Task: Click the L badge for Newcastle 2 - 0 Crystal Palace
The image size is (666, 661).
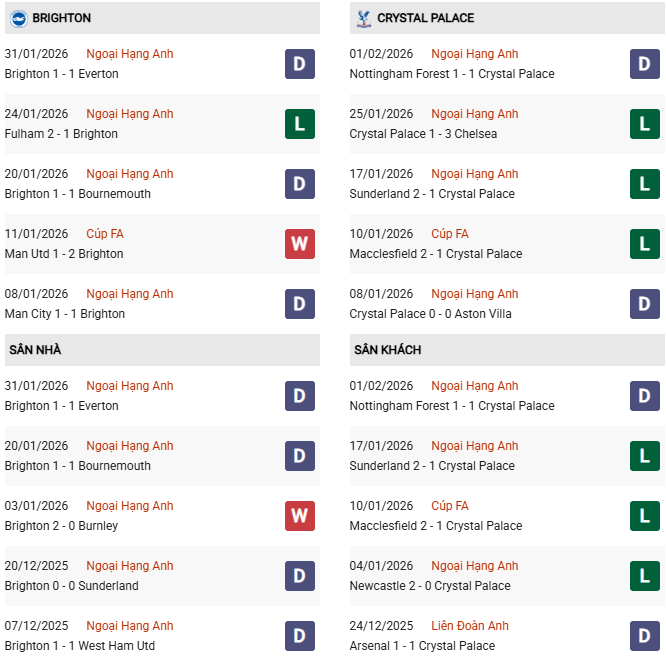Action: click(645, 576)
